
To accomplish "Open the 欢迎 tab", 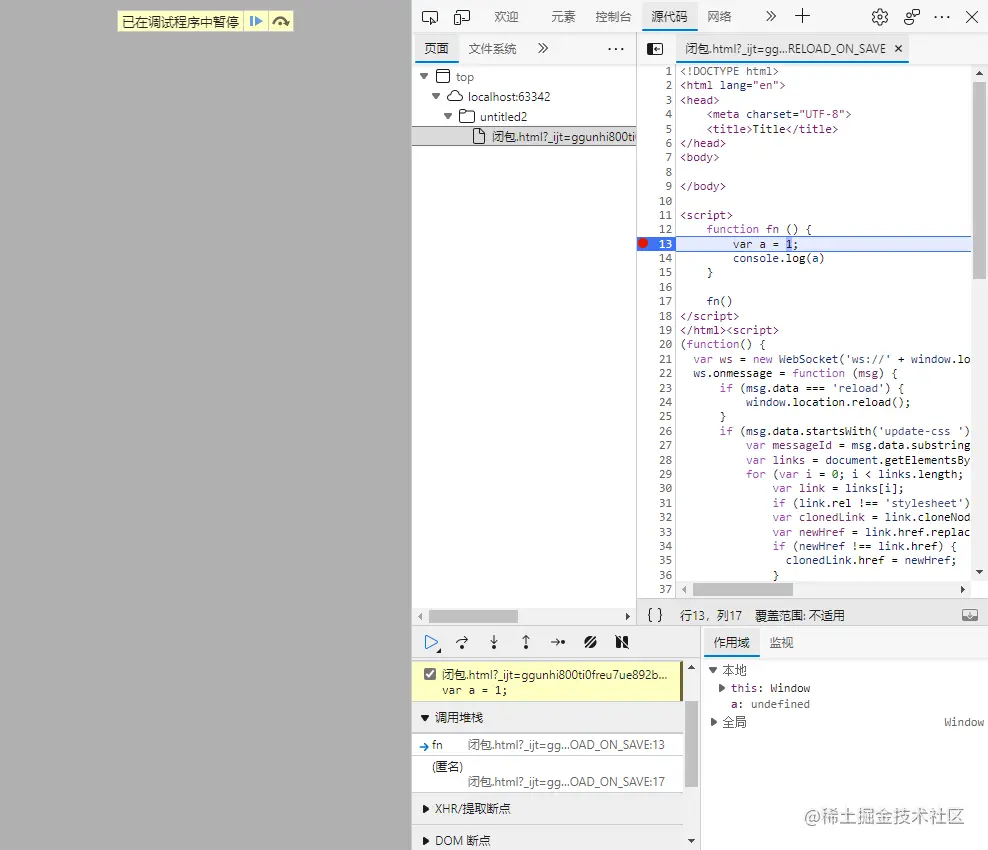I will tap(506, 17).
